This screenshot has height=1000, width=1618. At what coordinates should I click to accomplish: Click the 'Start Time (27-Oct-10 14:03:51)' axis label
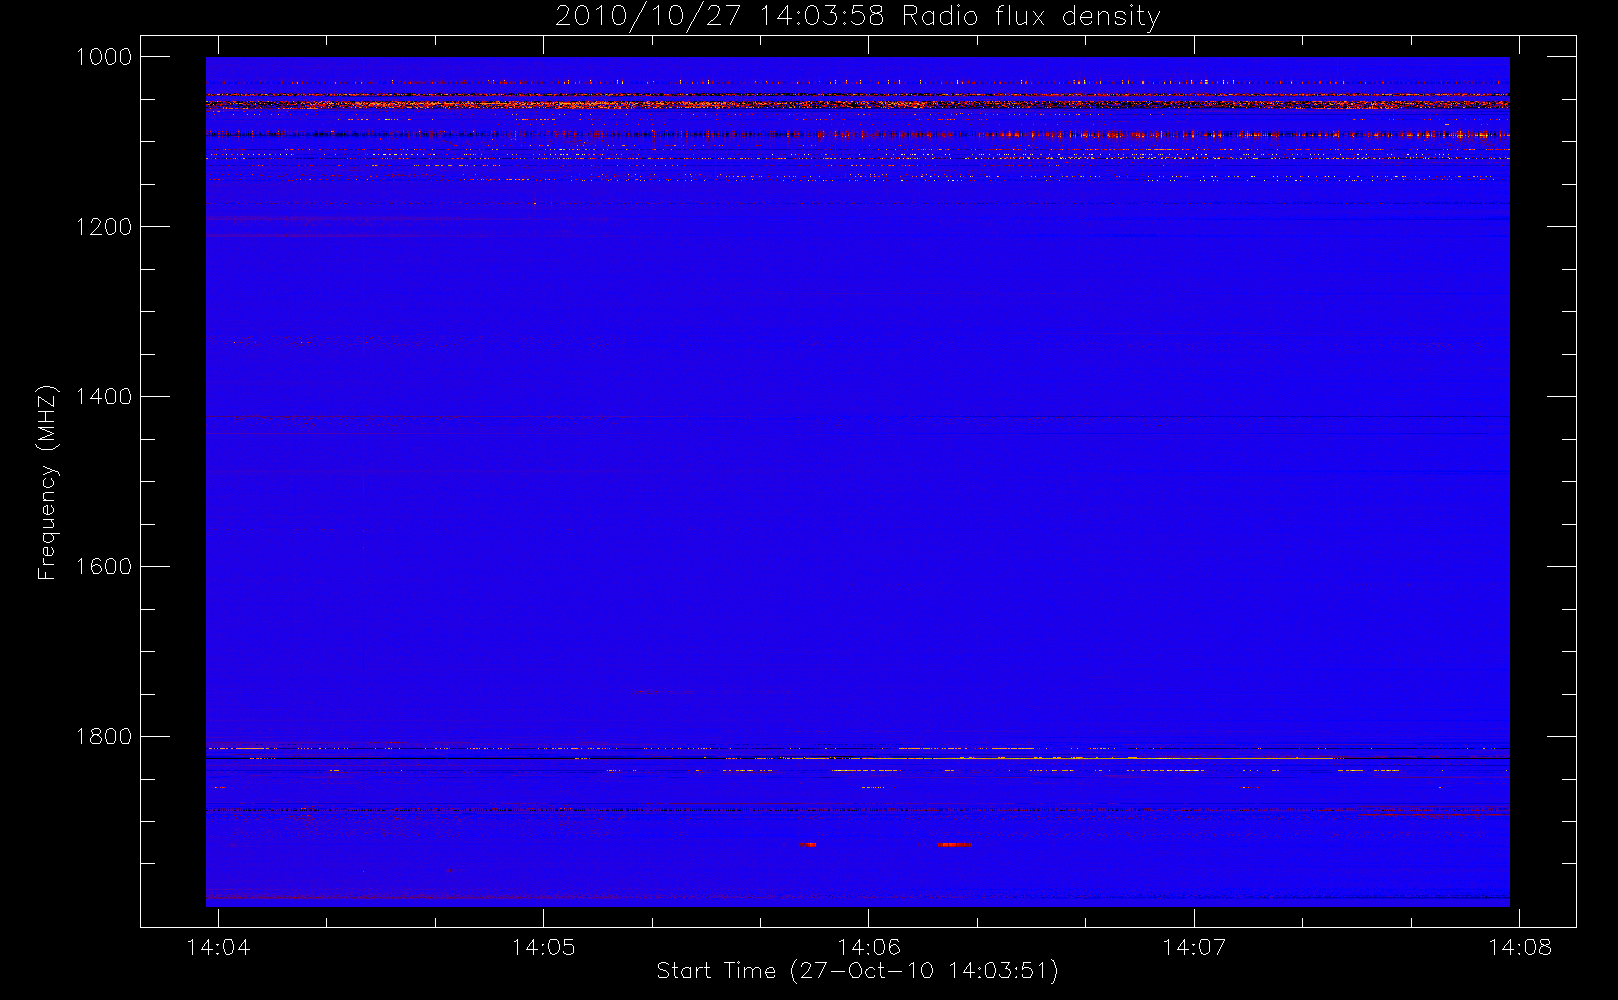click(x=857, y=971)
